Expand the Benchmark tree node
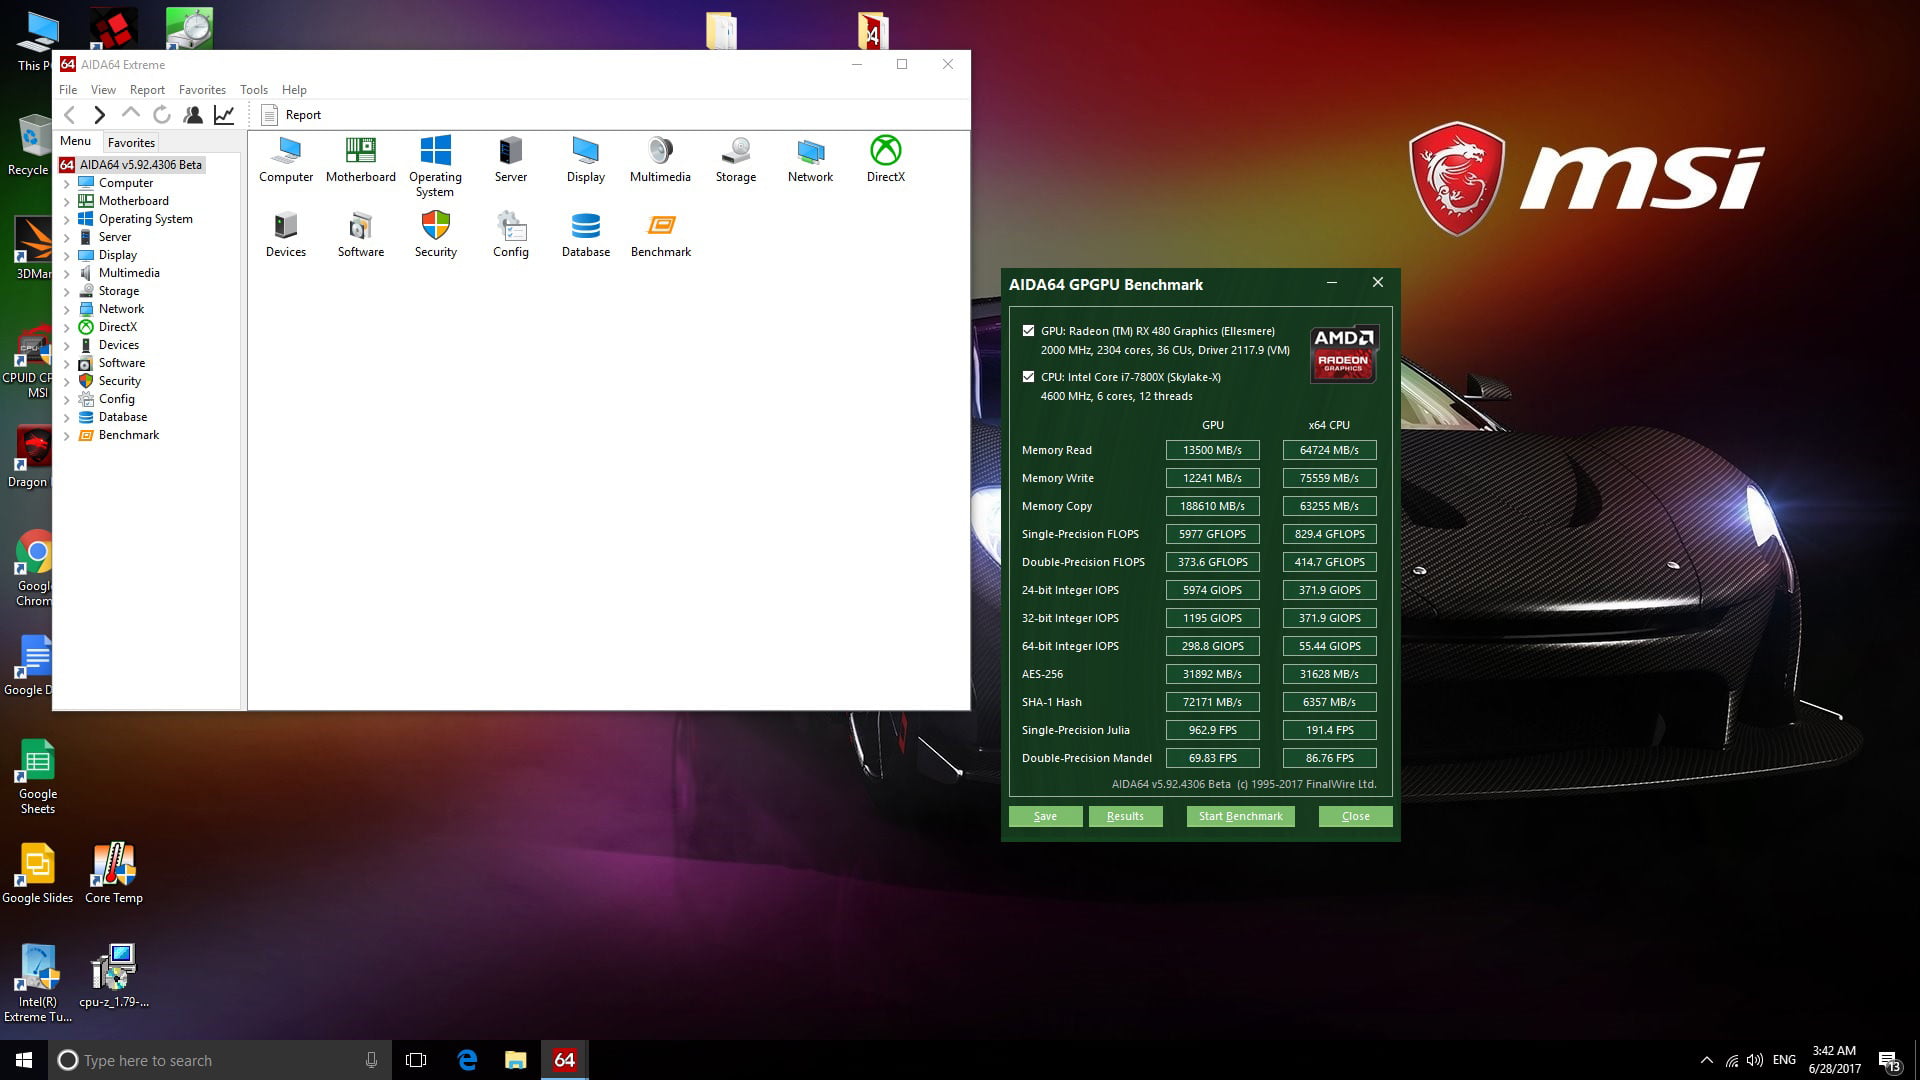This screenshot has width=1920, height=1080. click(x=67, y=436)
